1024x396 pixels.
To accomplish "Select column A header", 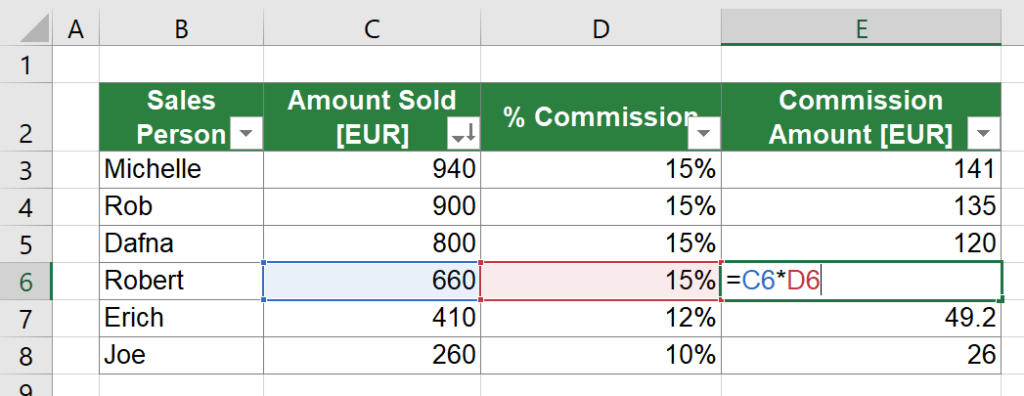I will [x=76, y=28].
